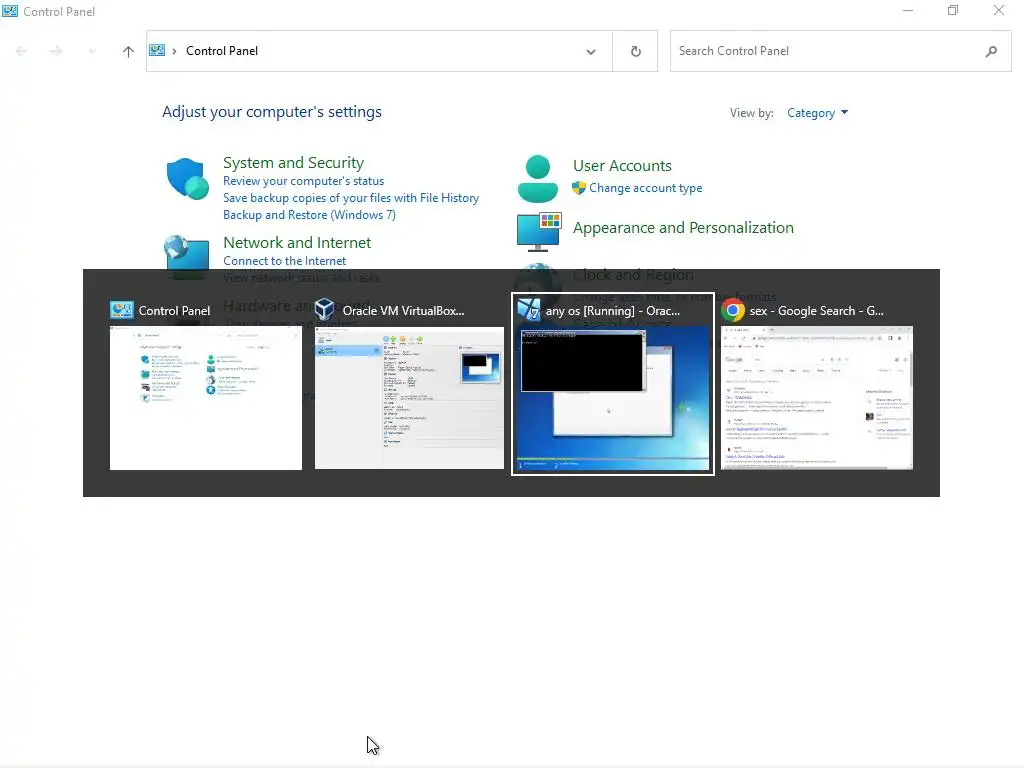Click the View by label
1024x768 pixels.
tap(752, 113)
